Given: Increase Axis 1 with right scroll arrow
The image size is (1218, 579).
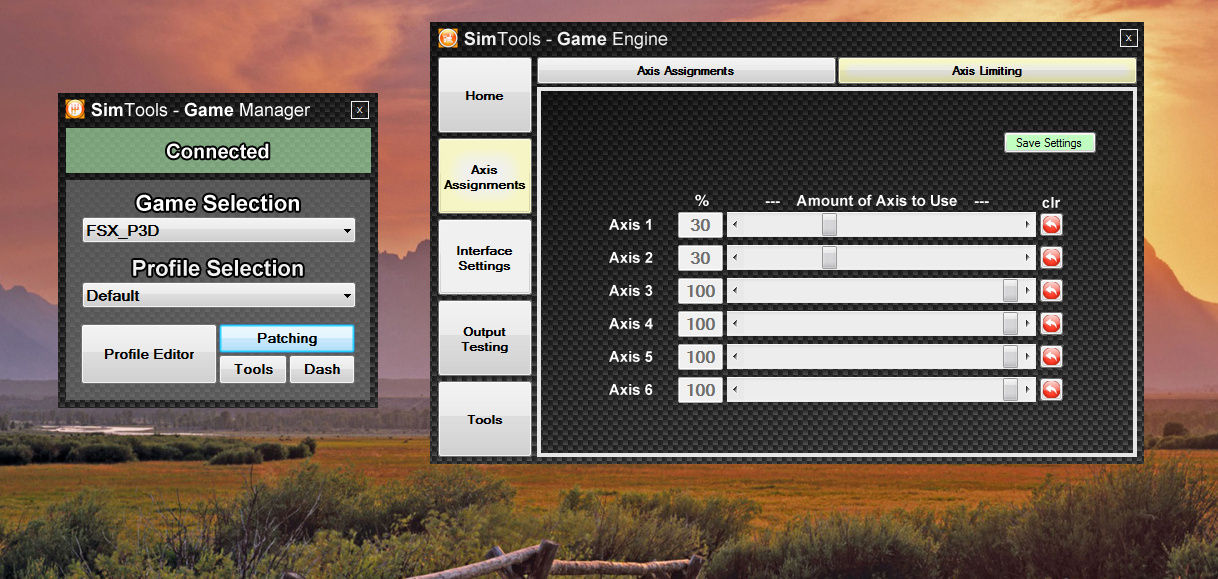Looking at the screenshot, I should point(1027,225).
